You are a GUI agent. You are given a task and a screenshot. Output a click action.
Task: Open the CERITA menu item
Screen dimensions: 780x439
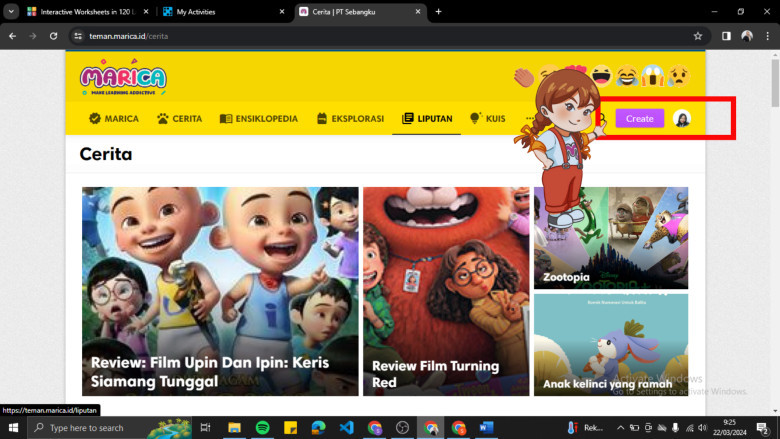(x=180, y=118)
